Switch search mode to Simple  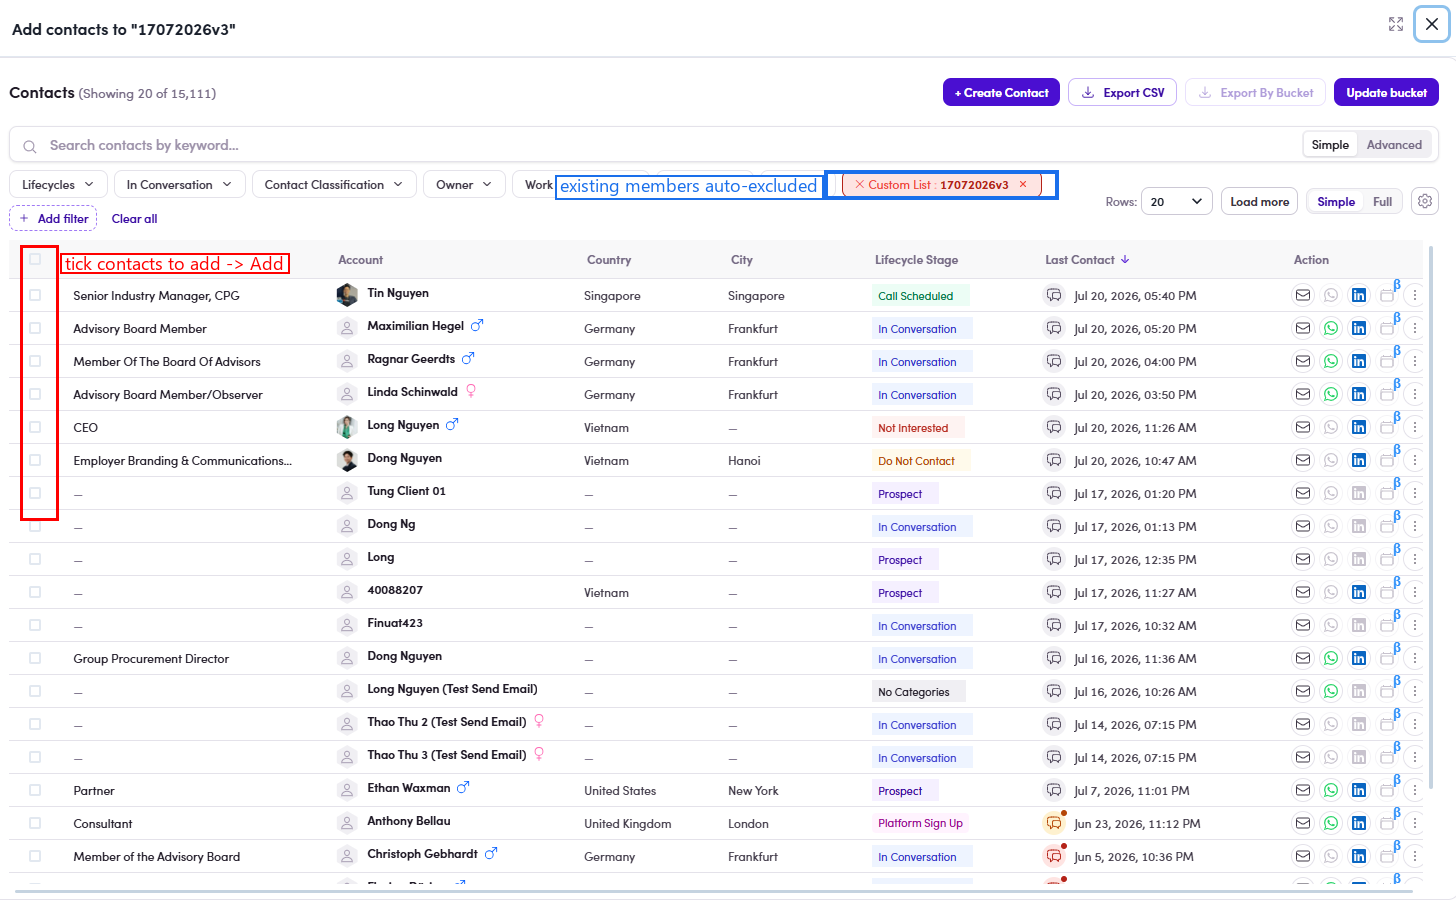click(1330, 144)
